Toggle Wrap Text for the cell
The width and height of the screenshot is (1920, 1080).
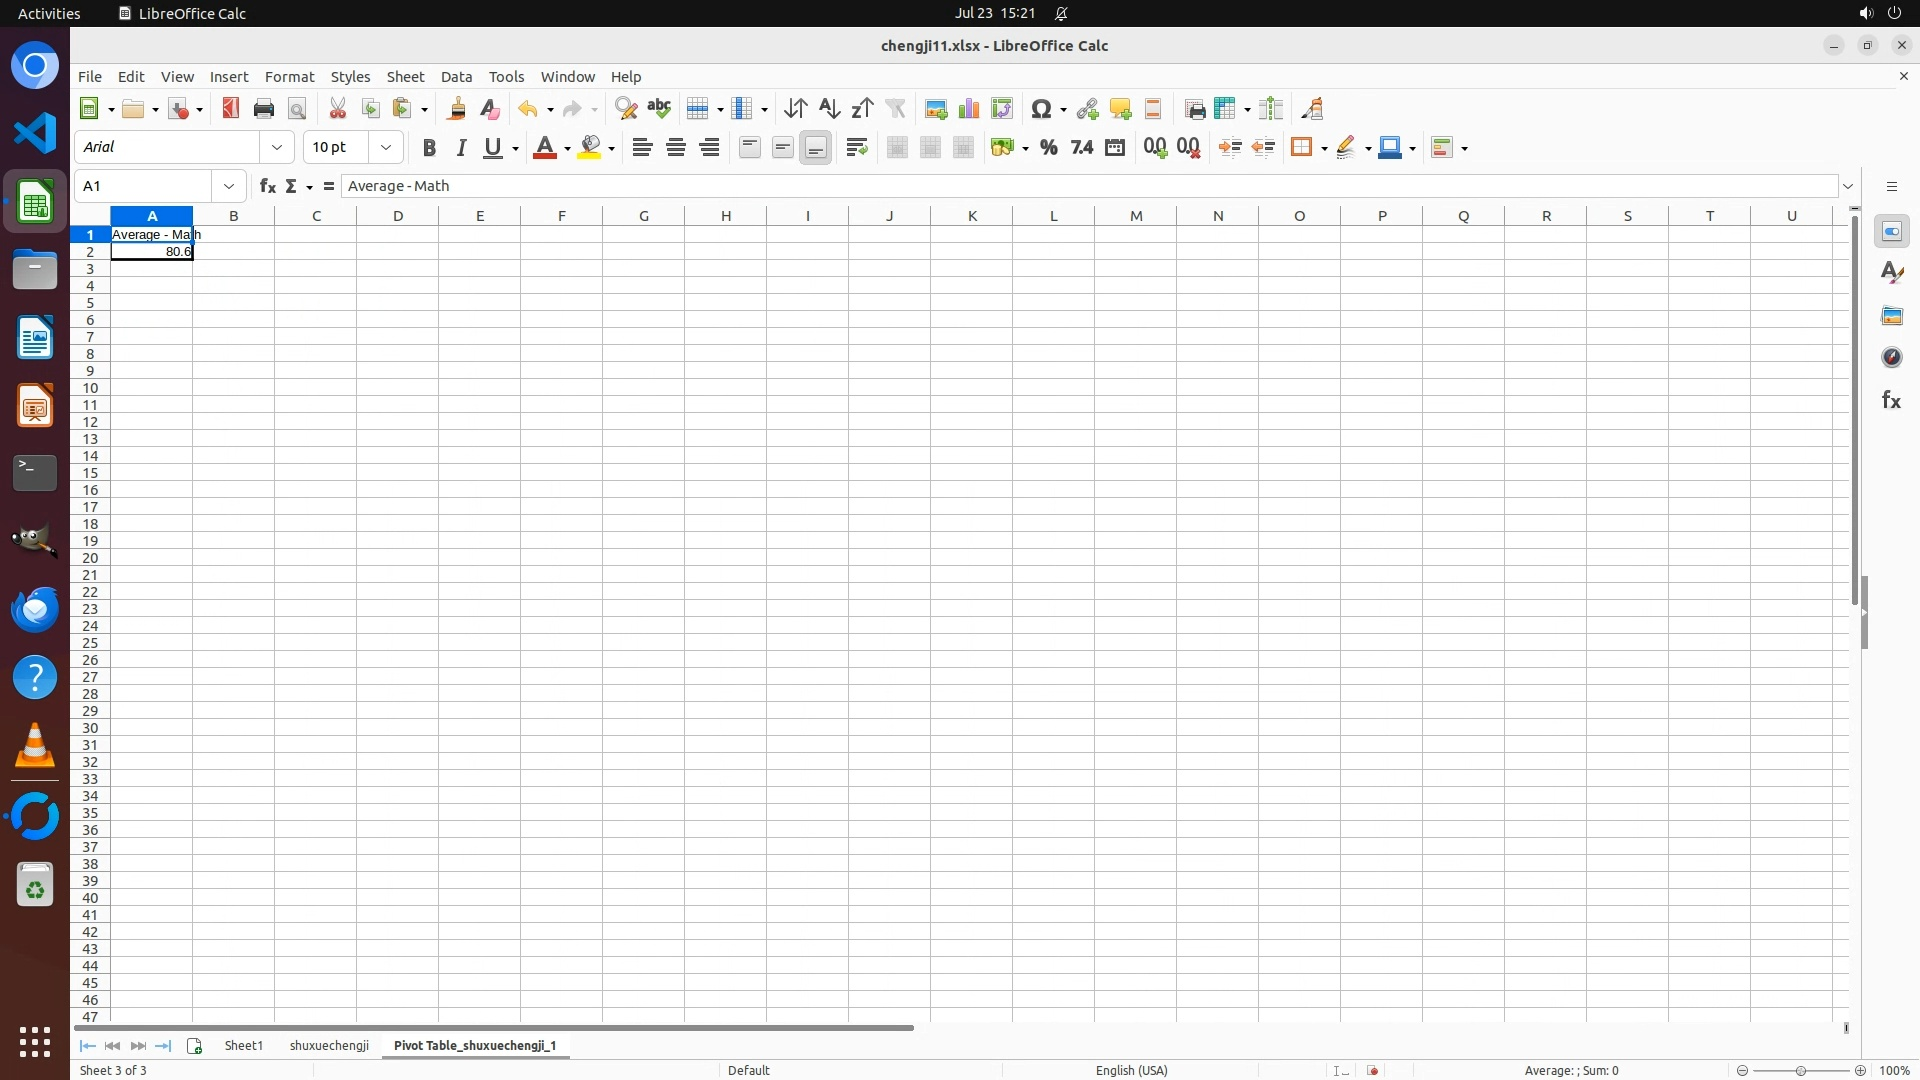click(857, 148)
